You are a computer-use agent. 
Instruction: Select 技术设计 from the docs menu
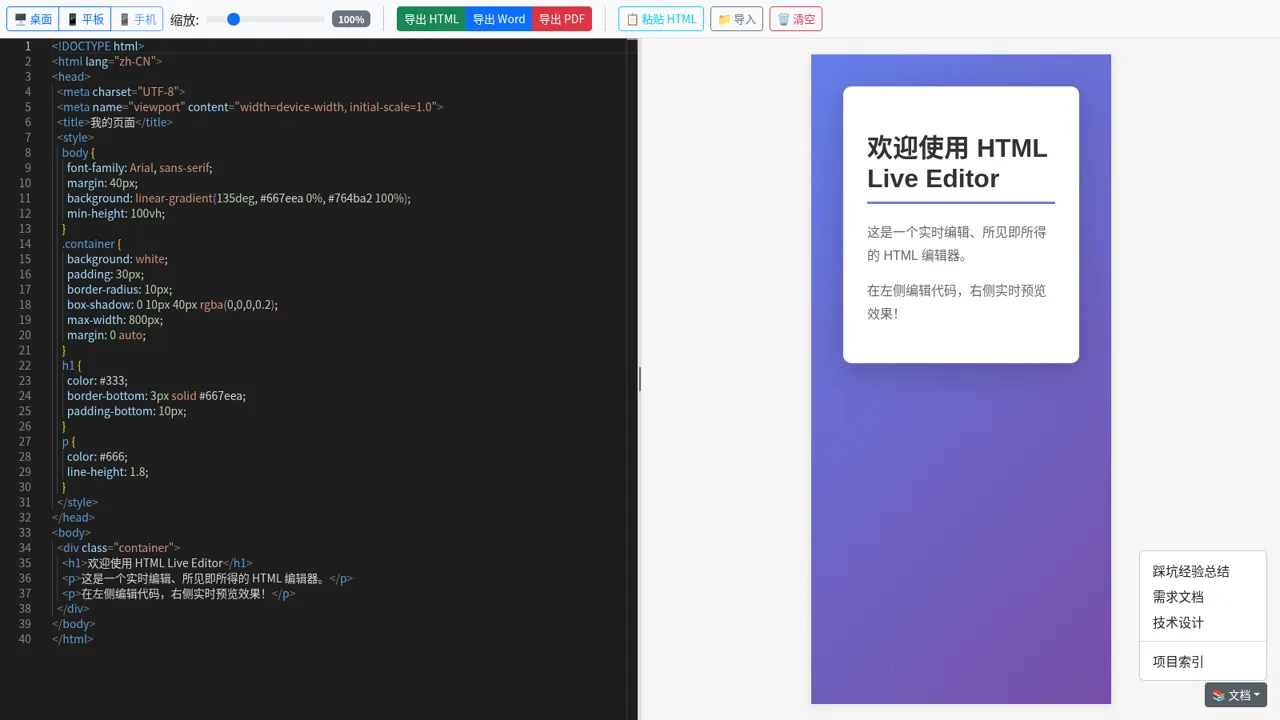(x=1203, y=623)
